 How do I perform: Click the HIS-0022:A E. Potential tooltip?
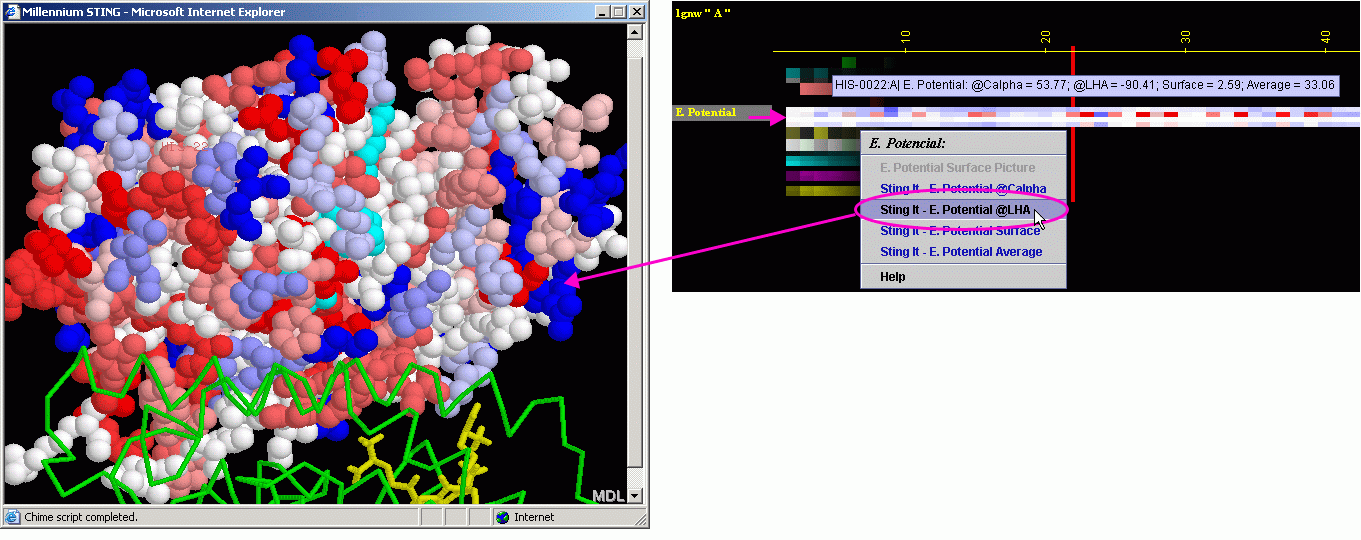tap(1085, 85)
